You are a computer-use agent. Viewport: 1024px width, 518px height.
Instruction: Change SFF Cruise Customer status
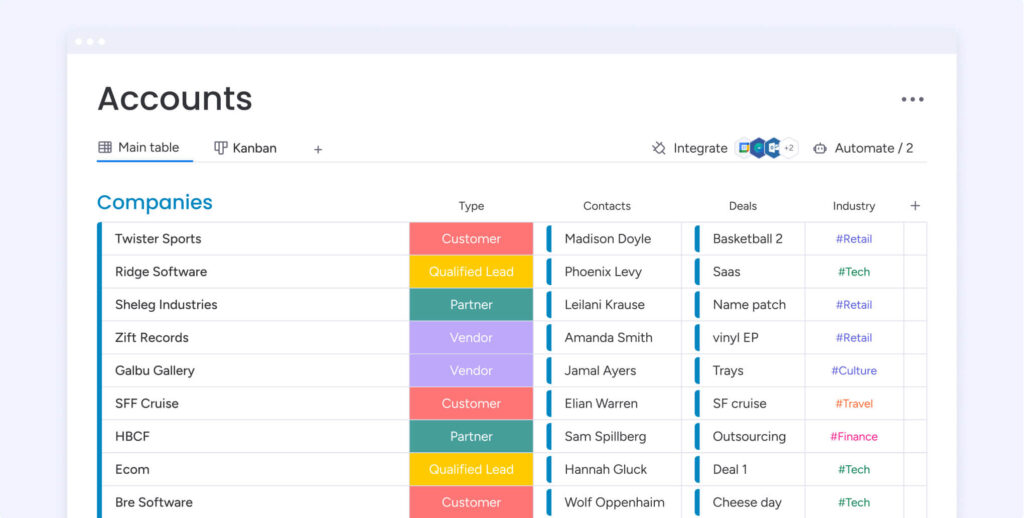(x=471, y=404)
